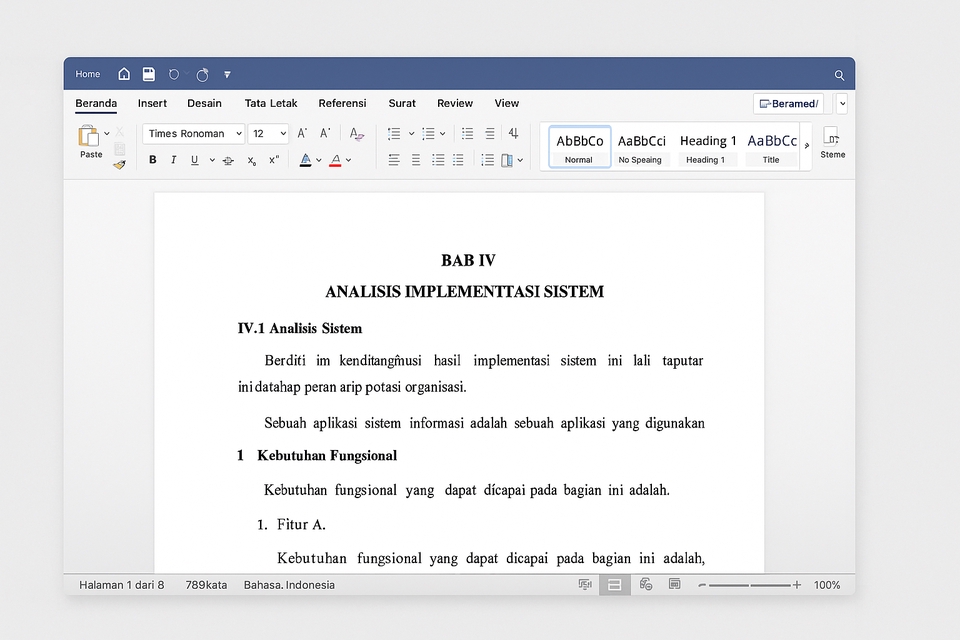This screenshot has width=960, height=640.
Task: Select the strikethrough icon
Action: tap(229, 159)
